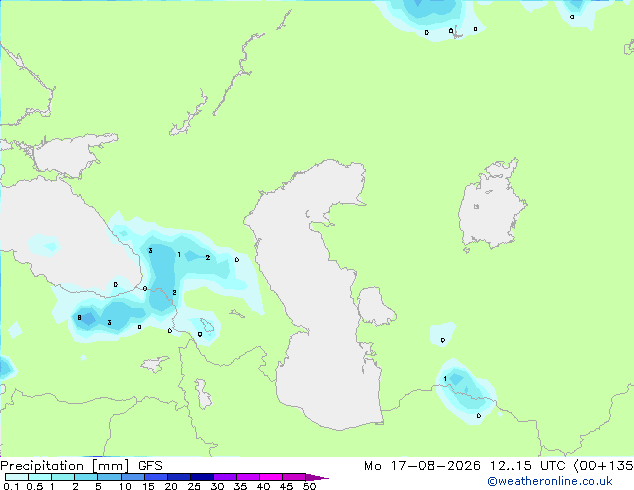This screenshot has width=634, height=490.
Task: Click the legend arrow tip above 50 mm
Action: (317, 477)
